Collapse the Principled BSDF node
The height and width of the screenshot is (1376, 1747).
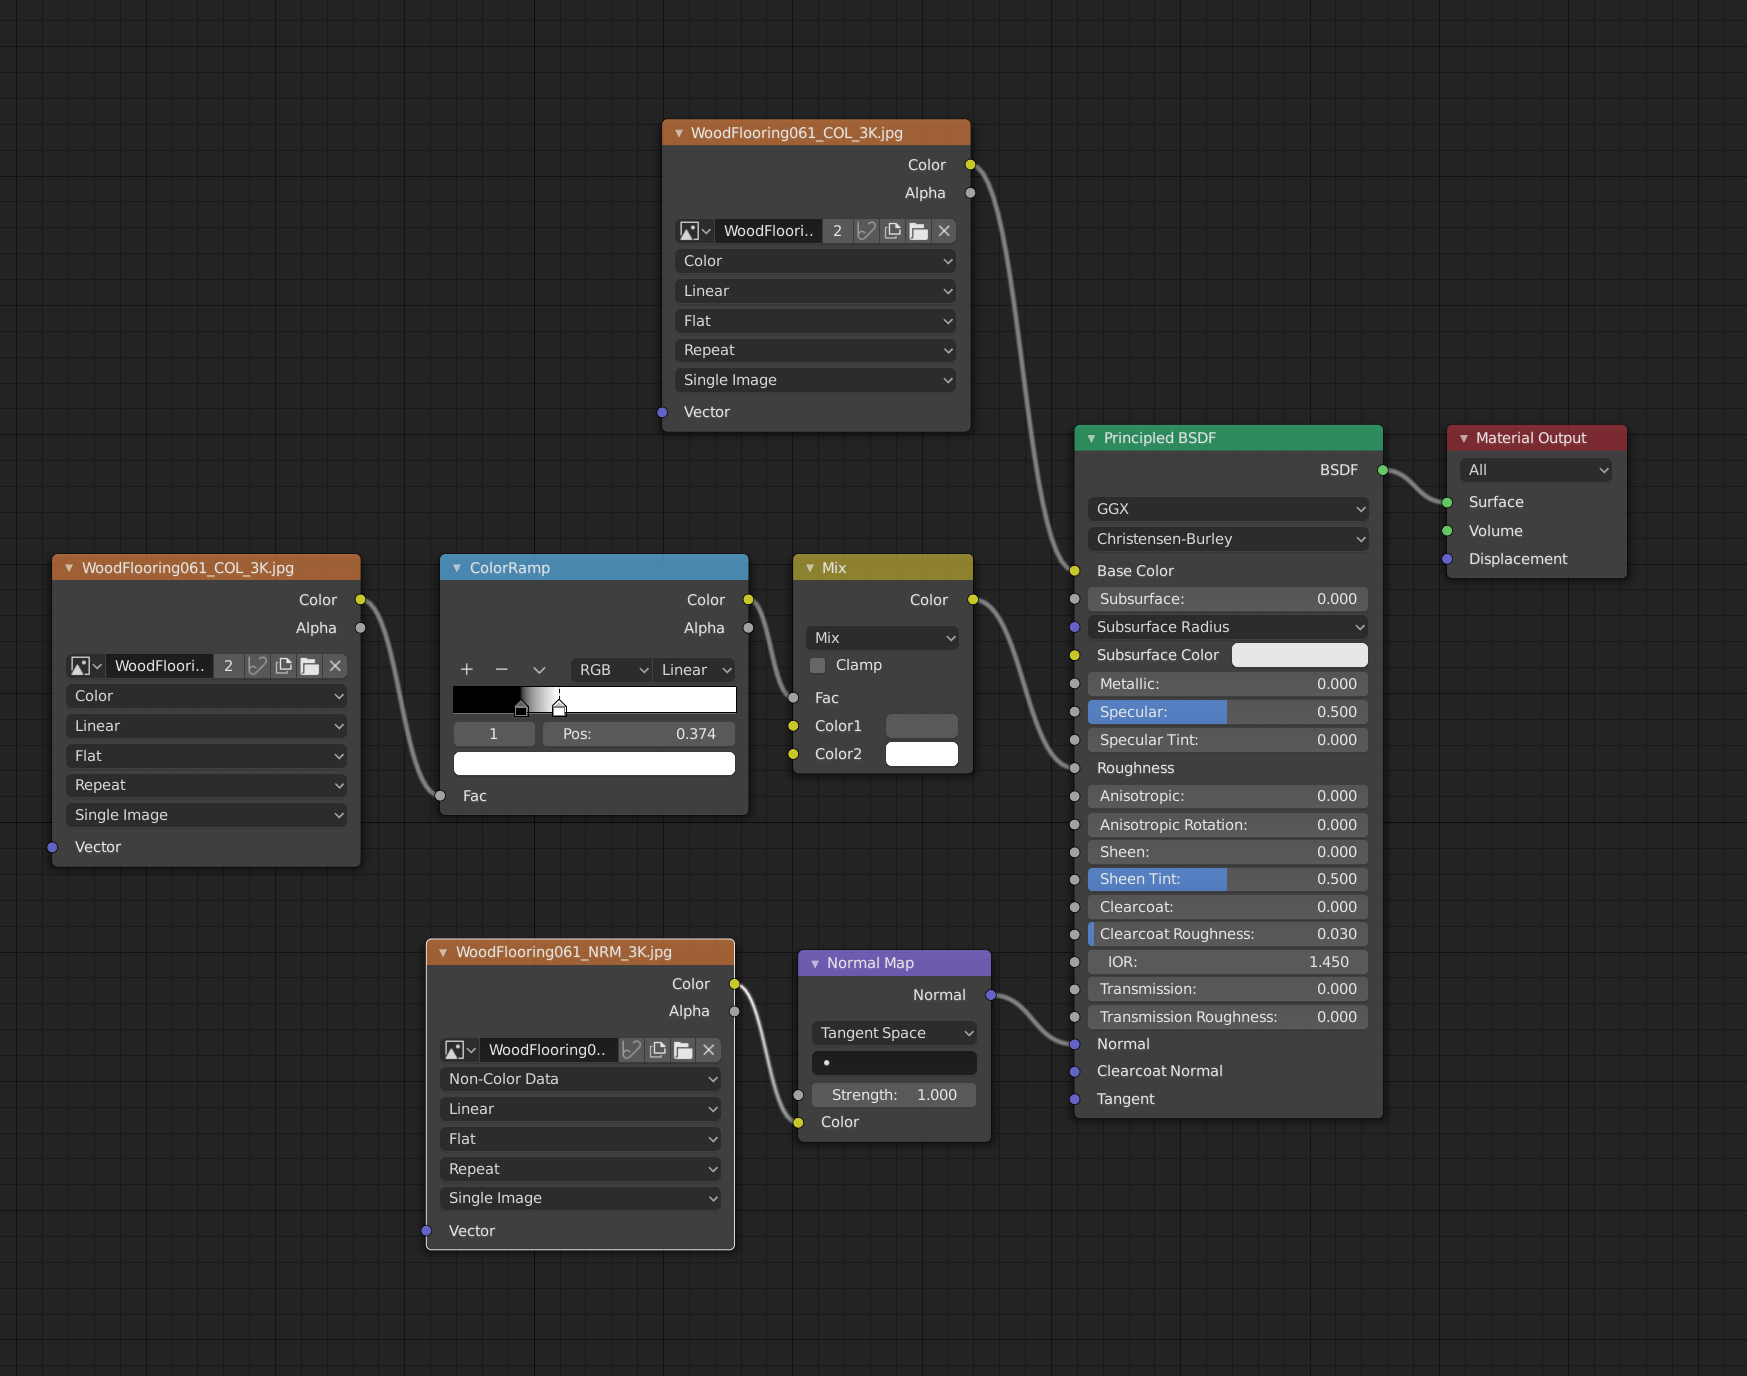pyautogui.click(x=1091, y=438)
